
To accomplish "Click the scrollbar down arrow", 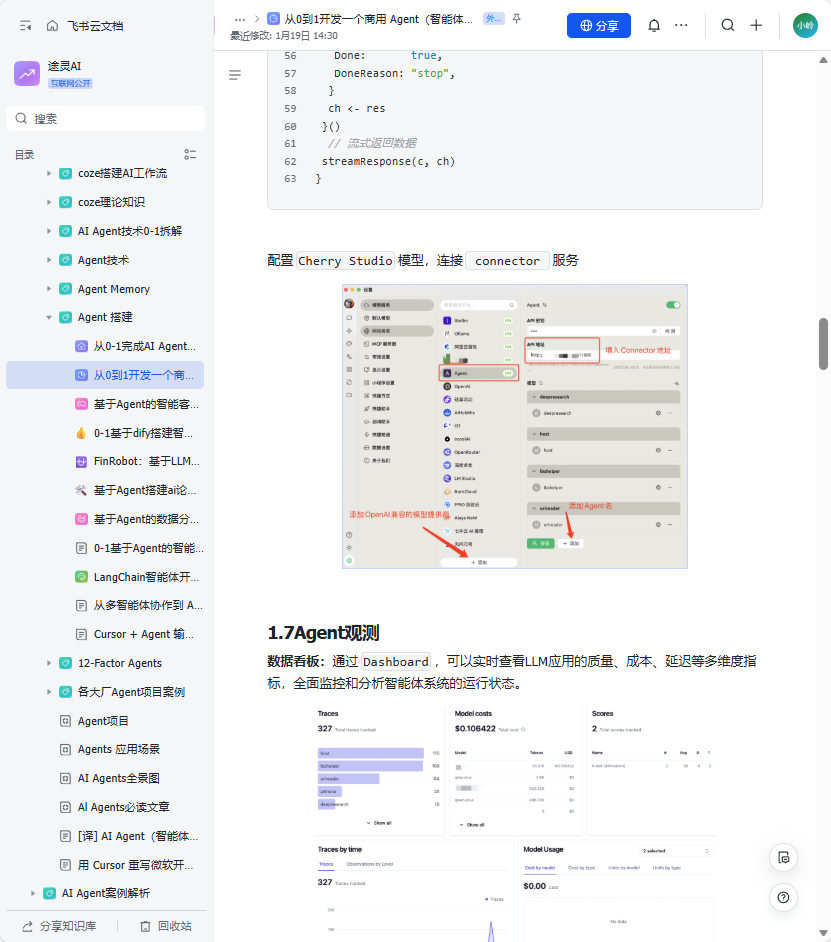I will click(x=823, y=933).
